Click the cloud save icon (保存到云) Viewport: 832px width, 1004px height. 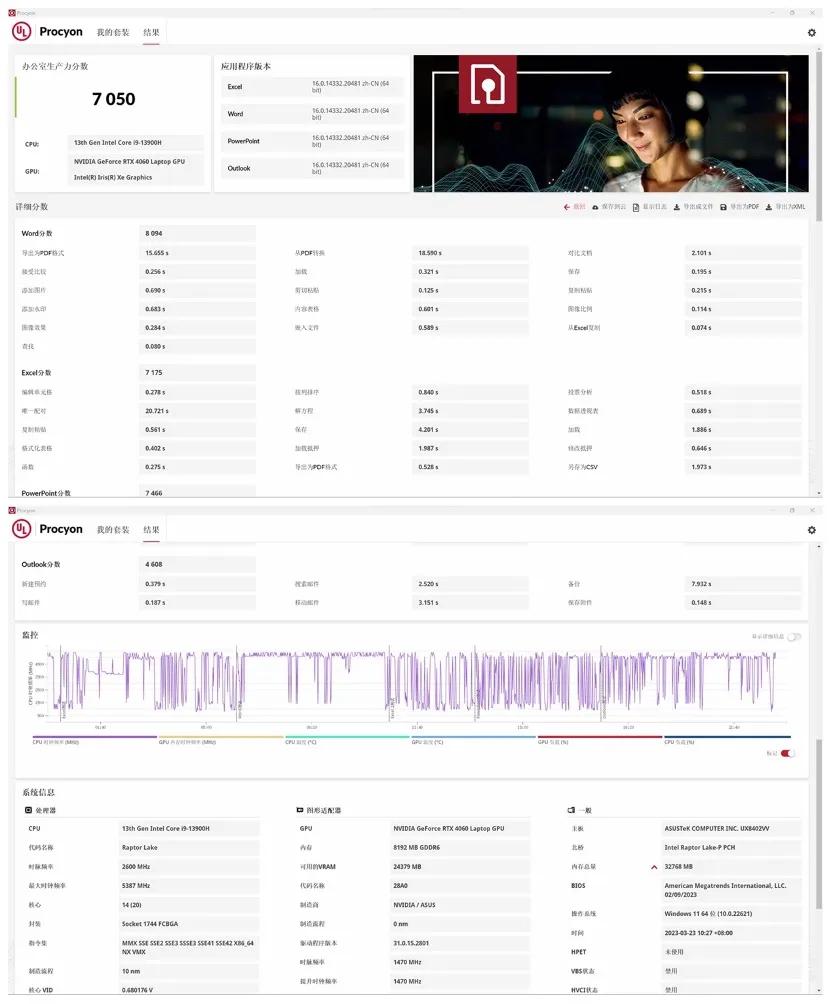[595, 207]
